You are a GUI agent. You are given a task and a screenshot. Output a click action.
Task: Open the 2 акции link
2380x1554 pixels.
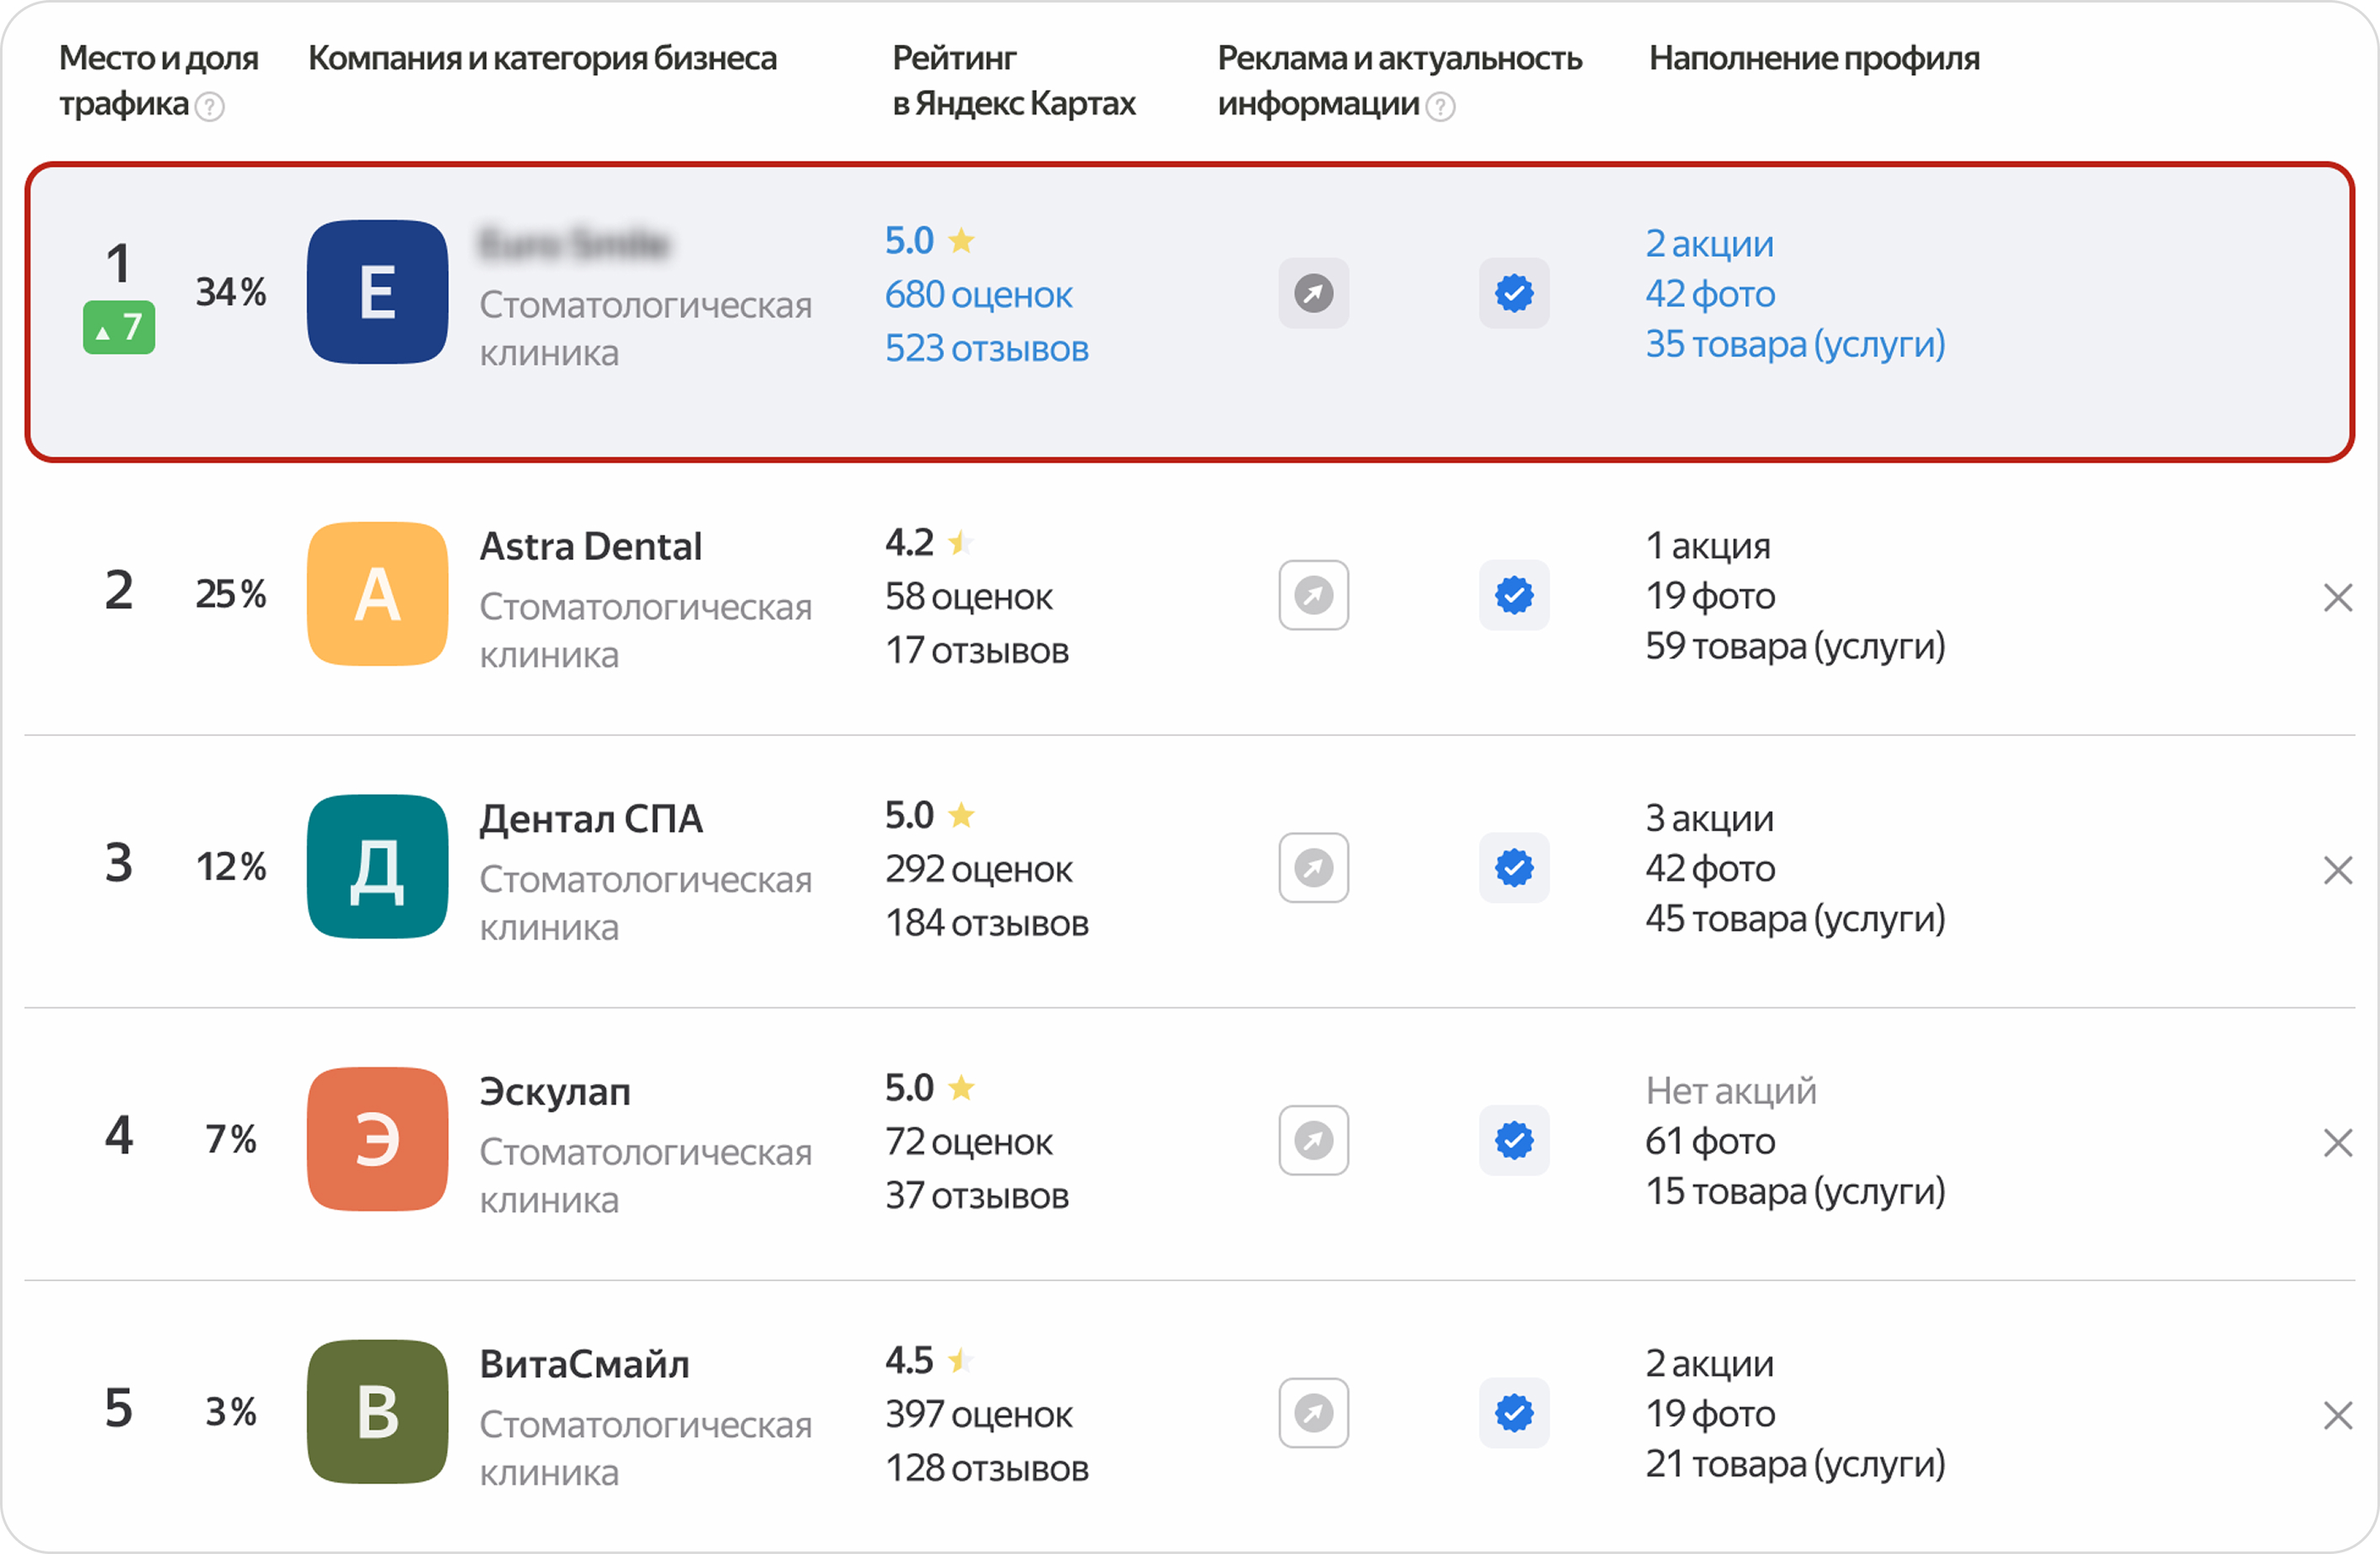pos(1709,244)
